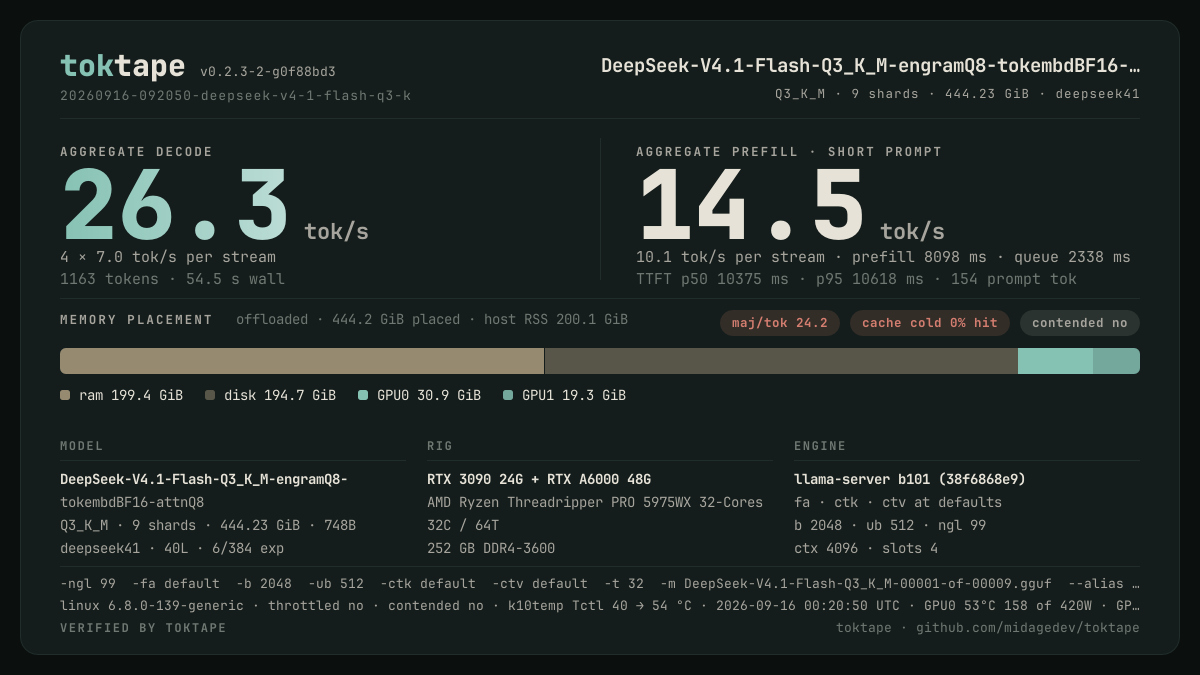Screen dimensions: 1200x675
Task: Select 'b 2048 · ub 512 · ngl 99' line
Action: 890,525
